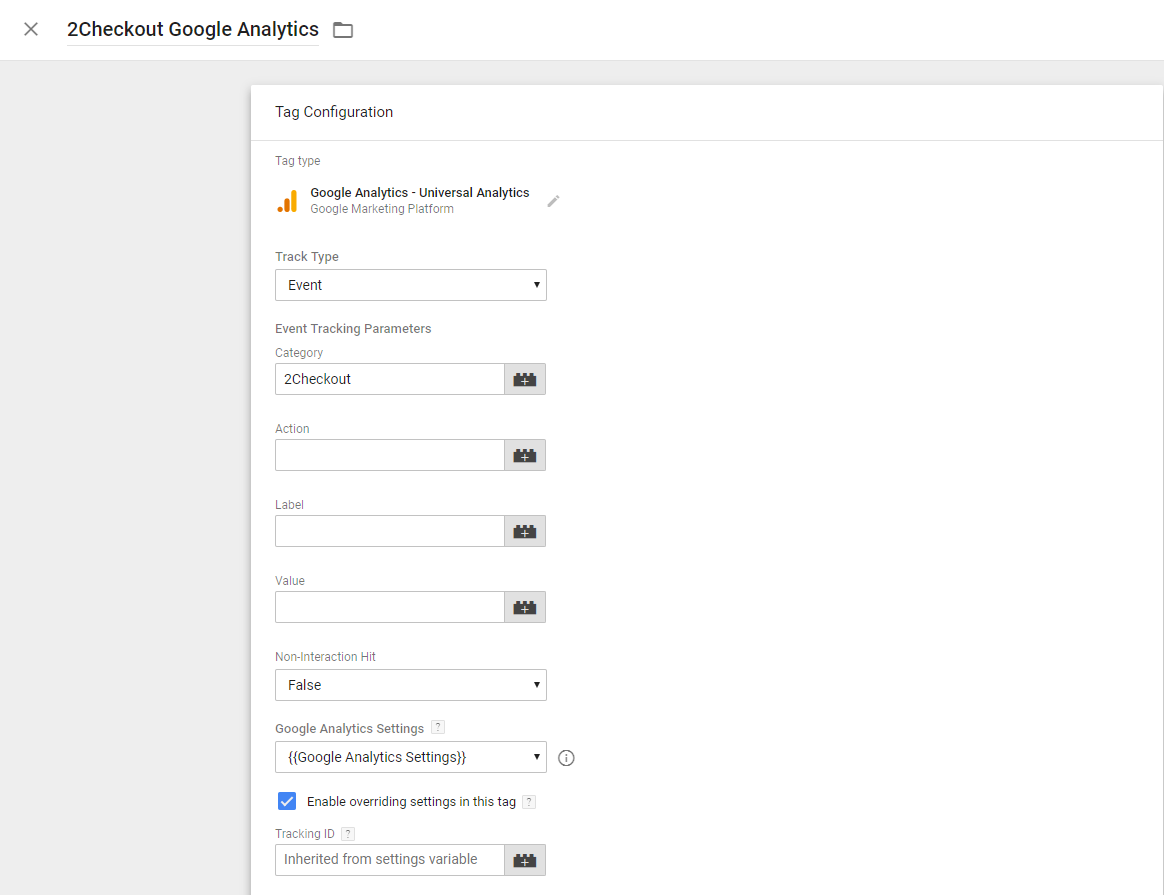Click the Google Analytics - Universal Analytics tag type
1164x895 pixels.
(419, 193)
